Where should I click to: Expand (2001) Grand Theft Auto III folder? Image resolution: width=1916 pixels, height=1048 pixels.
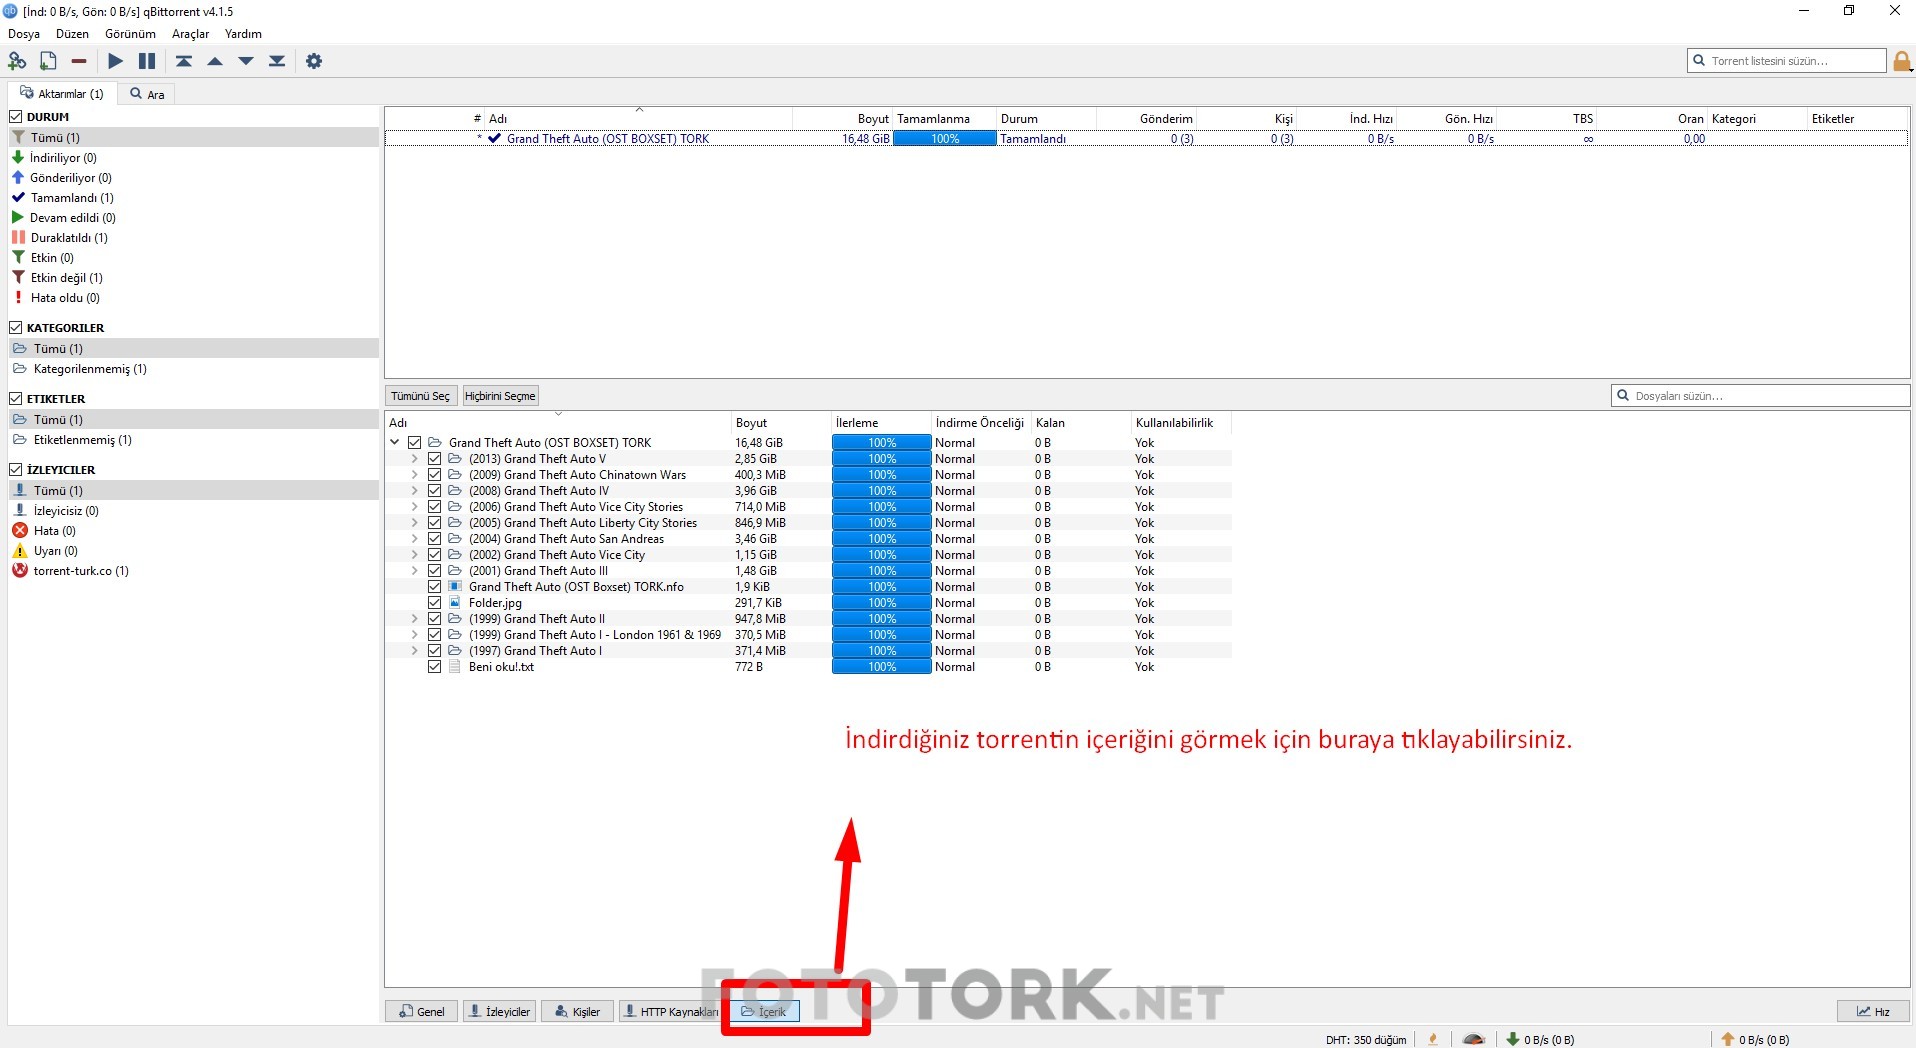[x=415, y=571]
